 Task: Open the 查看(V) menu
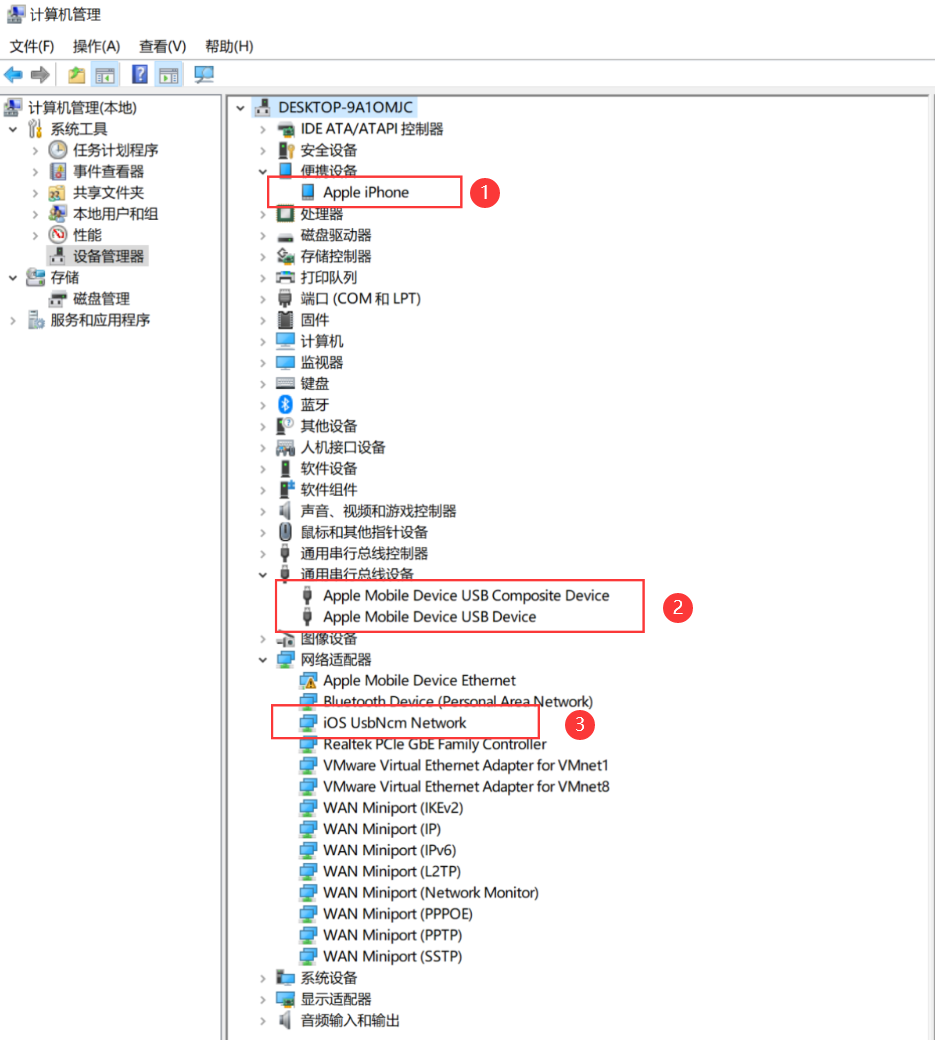(x=162, y=46)
